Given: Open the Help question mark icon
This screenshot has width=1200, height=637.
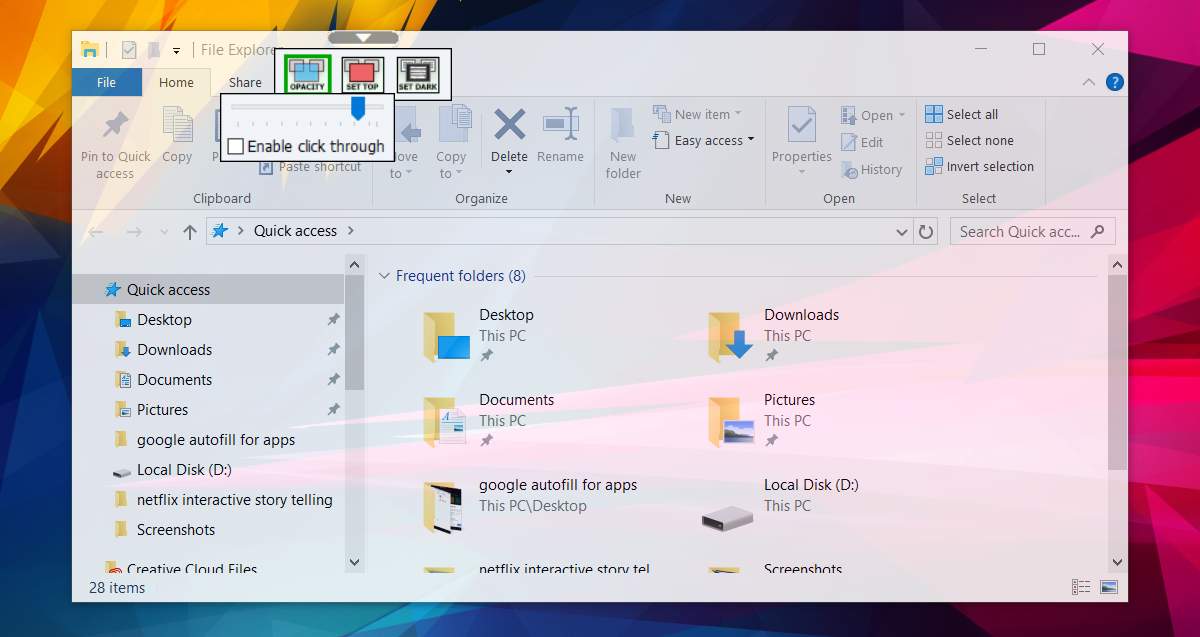Looking at the screenshot, I should (x=1114, y=82).
